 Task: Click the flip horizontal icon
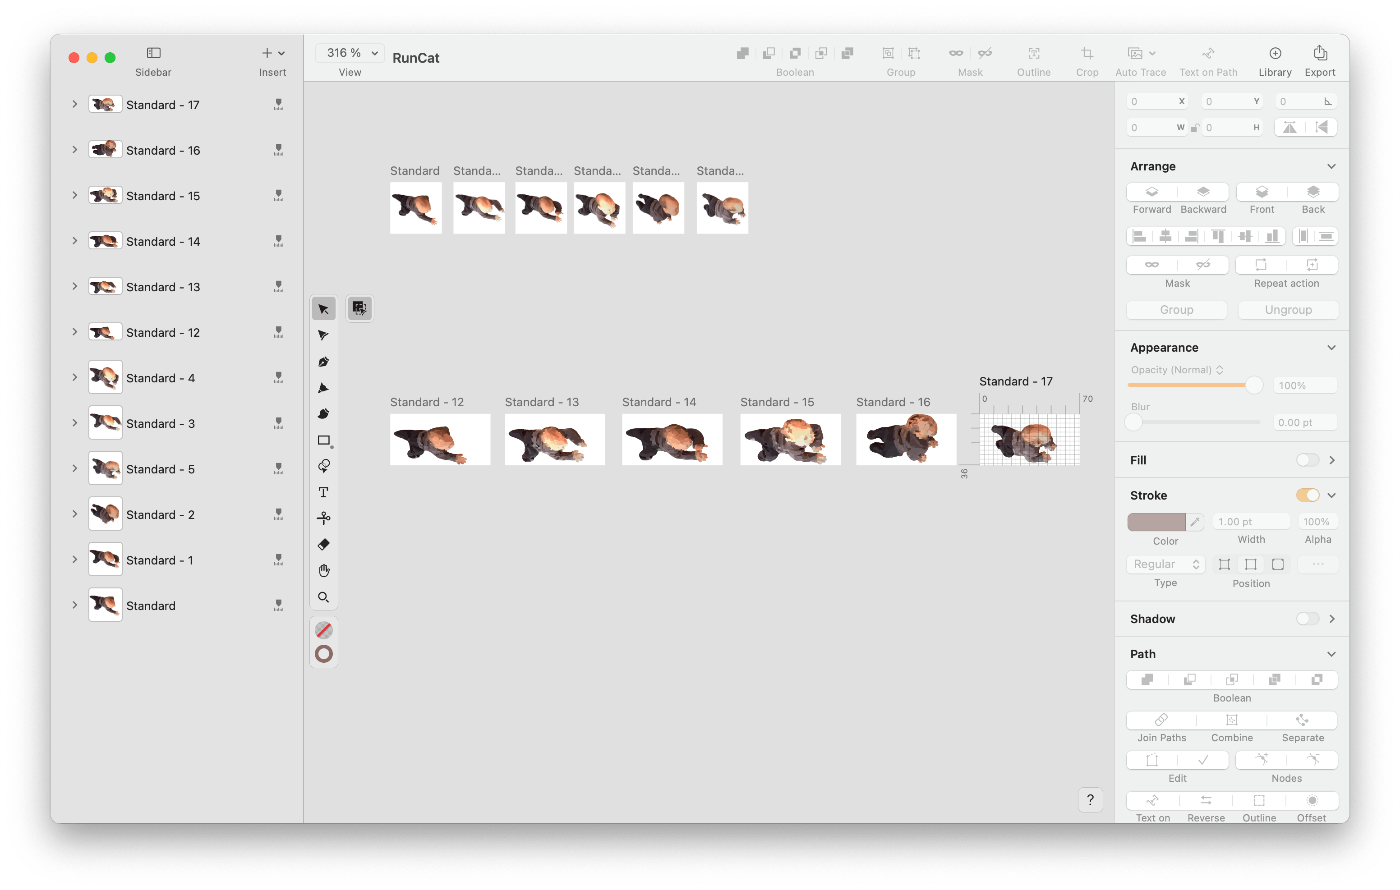coord(1290,127)
